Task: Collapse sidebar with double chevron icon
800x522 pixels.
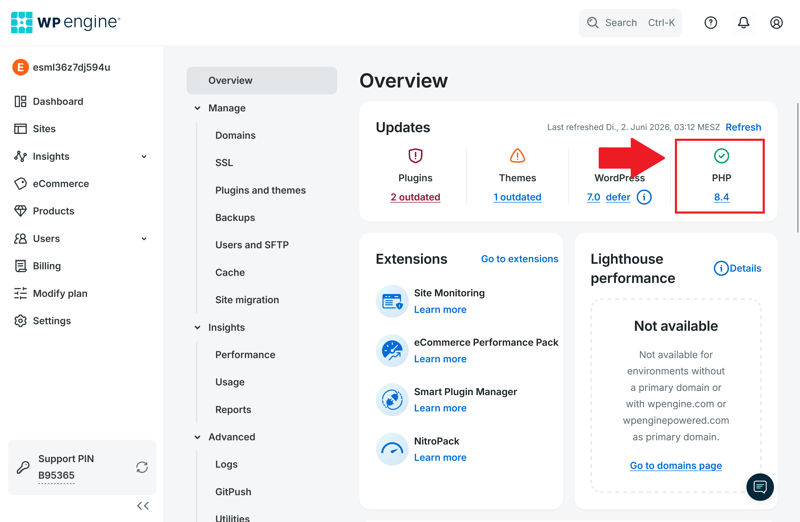Action: click(143, 506)
